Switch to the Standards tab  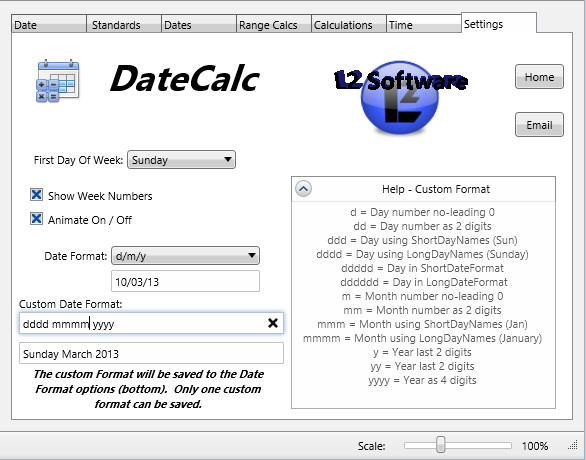124,24
